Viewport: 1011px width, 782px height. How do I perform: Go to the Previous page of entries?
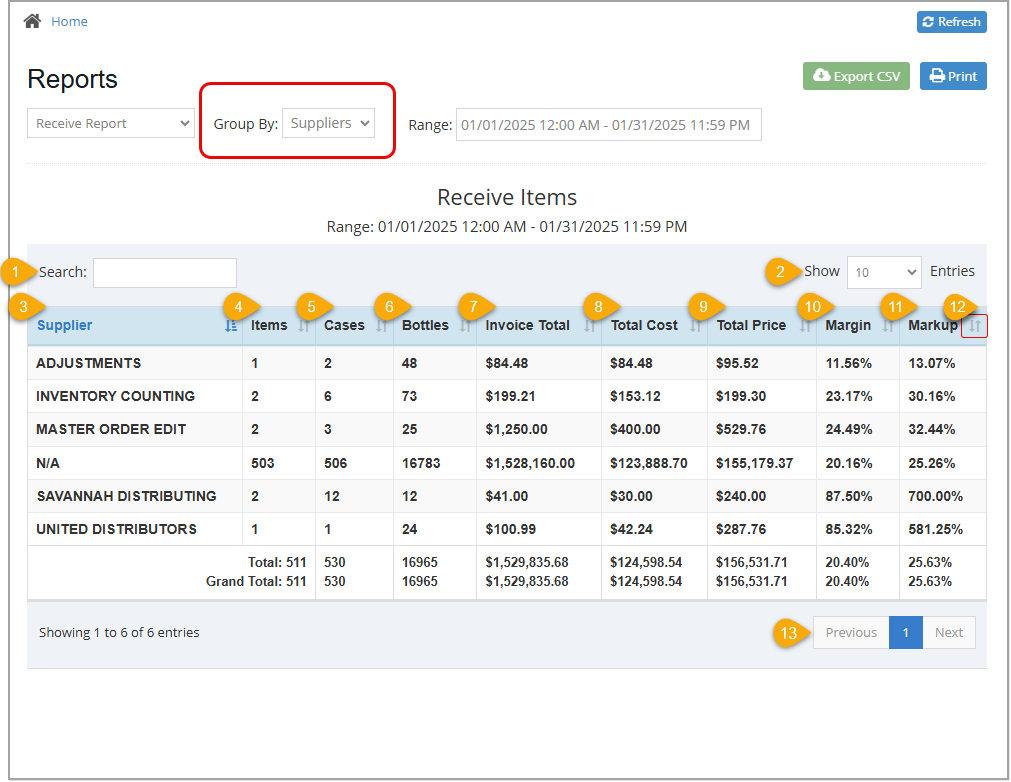[850, 632]
